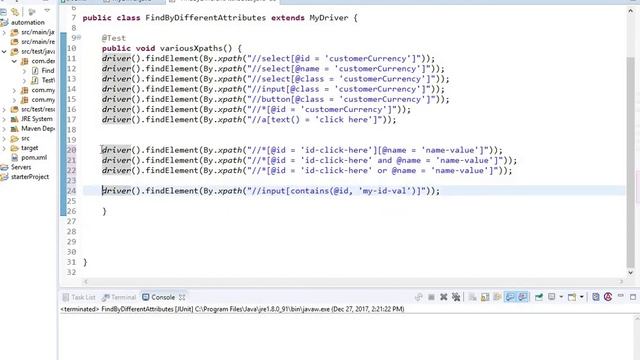The width and height of the screenshot is (640, 360).
Task: Click the Pin Console icon
Action: point(539,297)
